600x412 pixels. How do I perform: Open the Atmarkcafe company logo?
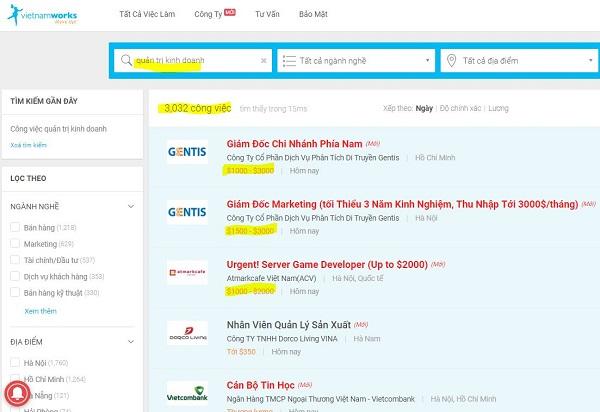tap(187, 272)
